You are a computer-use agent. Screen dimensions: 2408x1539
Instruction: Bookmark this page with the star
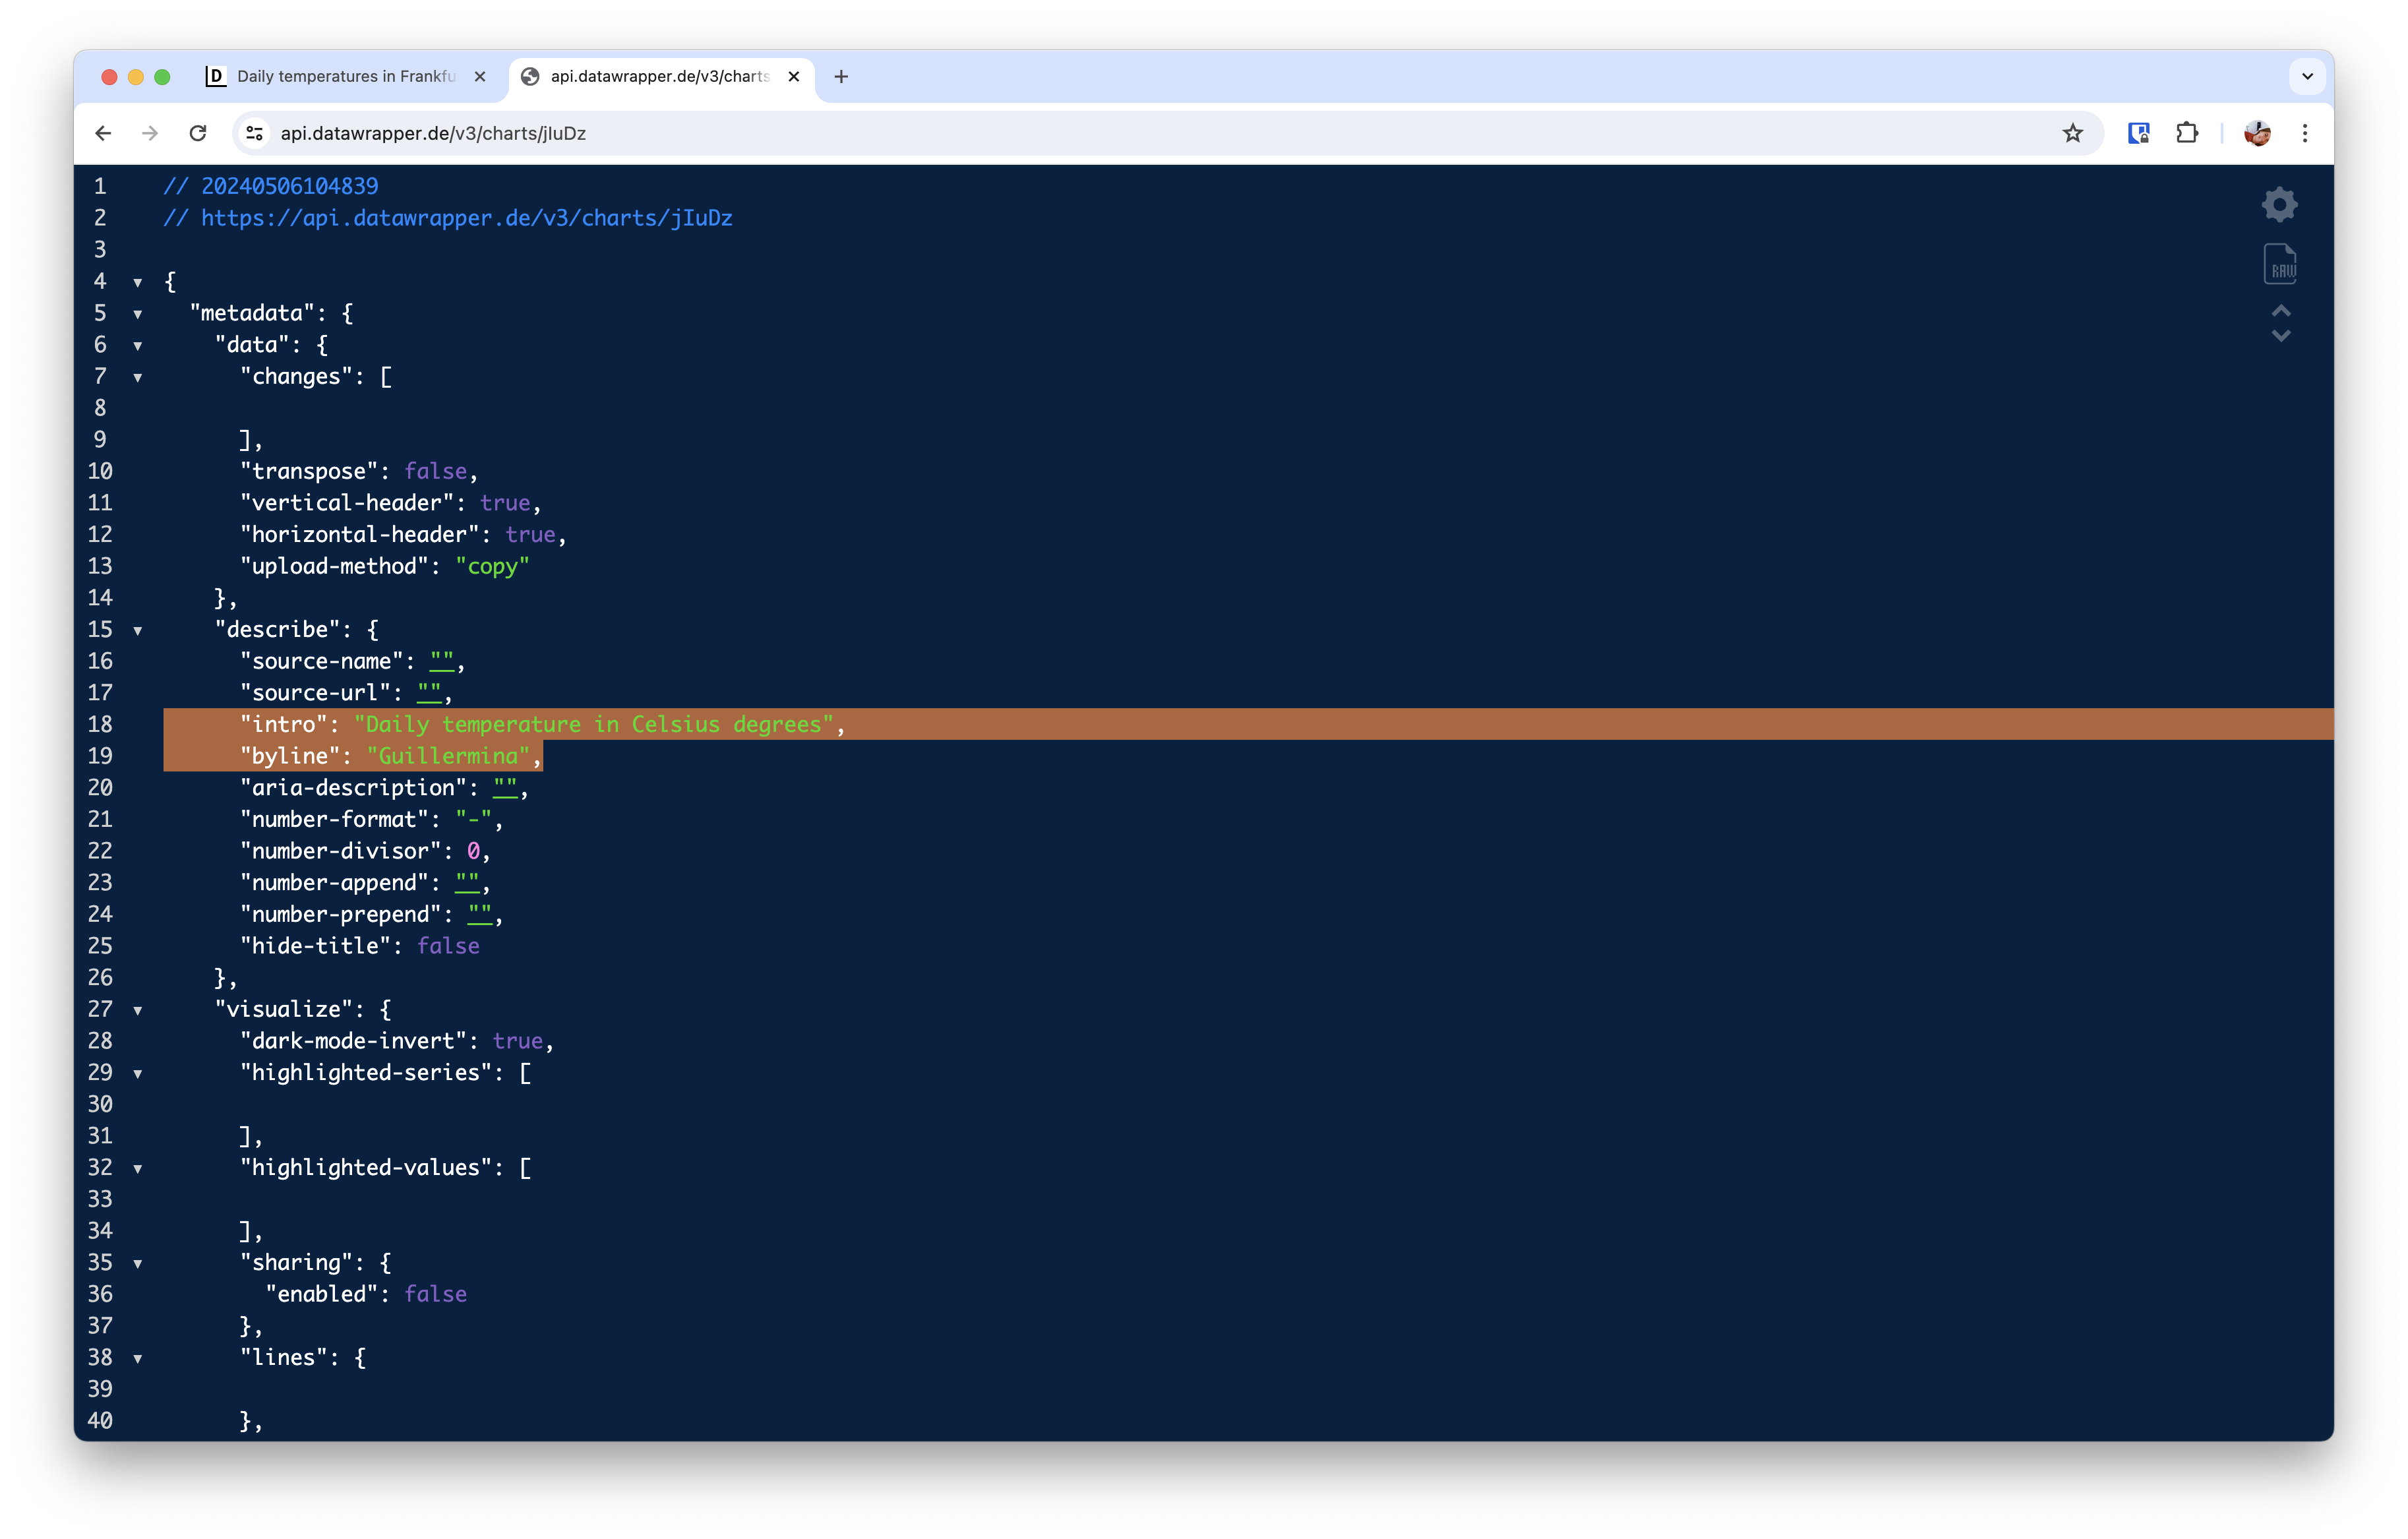pyautogui.click(x=2072, y=133)
